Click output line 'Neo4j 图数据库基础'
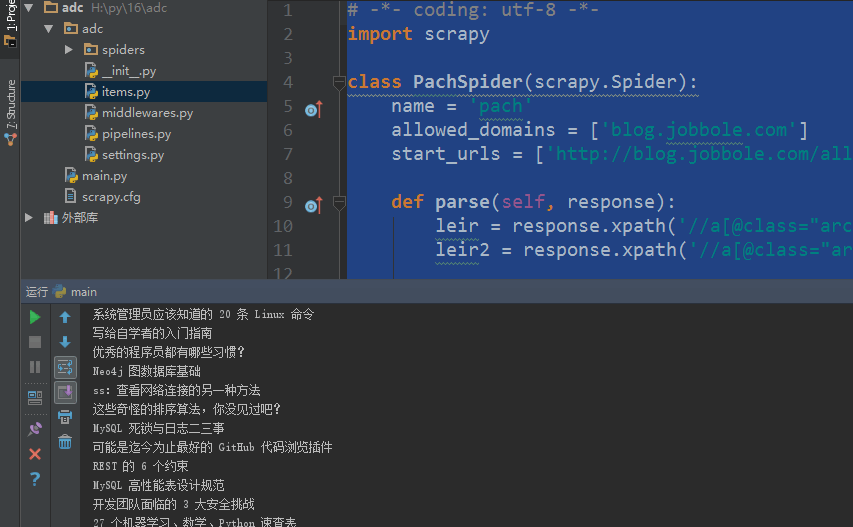Screen dimensions: 853x527 coord(147,371)
